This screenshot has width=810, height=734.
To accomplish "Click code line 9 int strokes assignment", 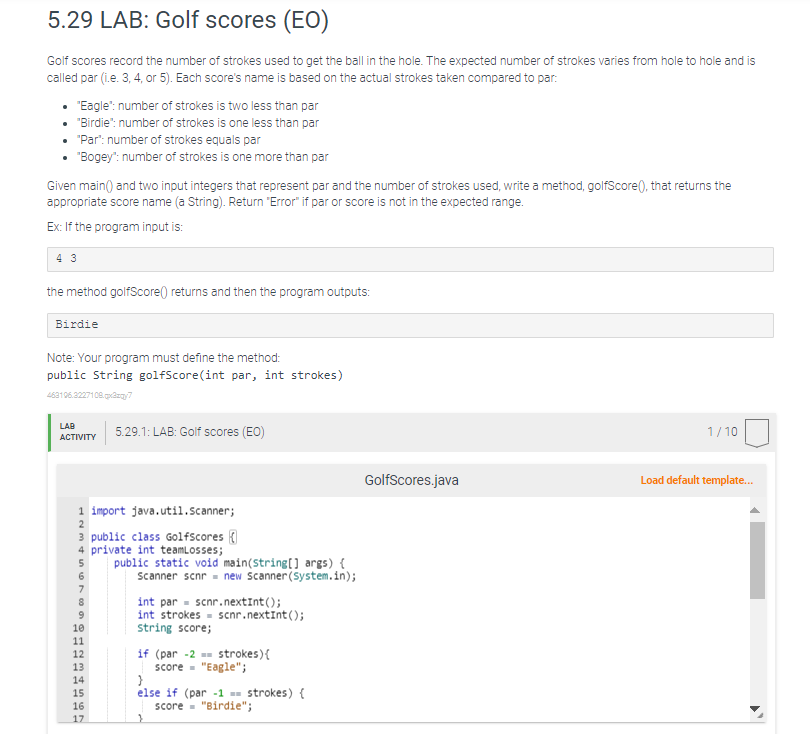I will coord(221,615).
